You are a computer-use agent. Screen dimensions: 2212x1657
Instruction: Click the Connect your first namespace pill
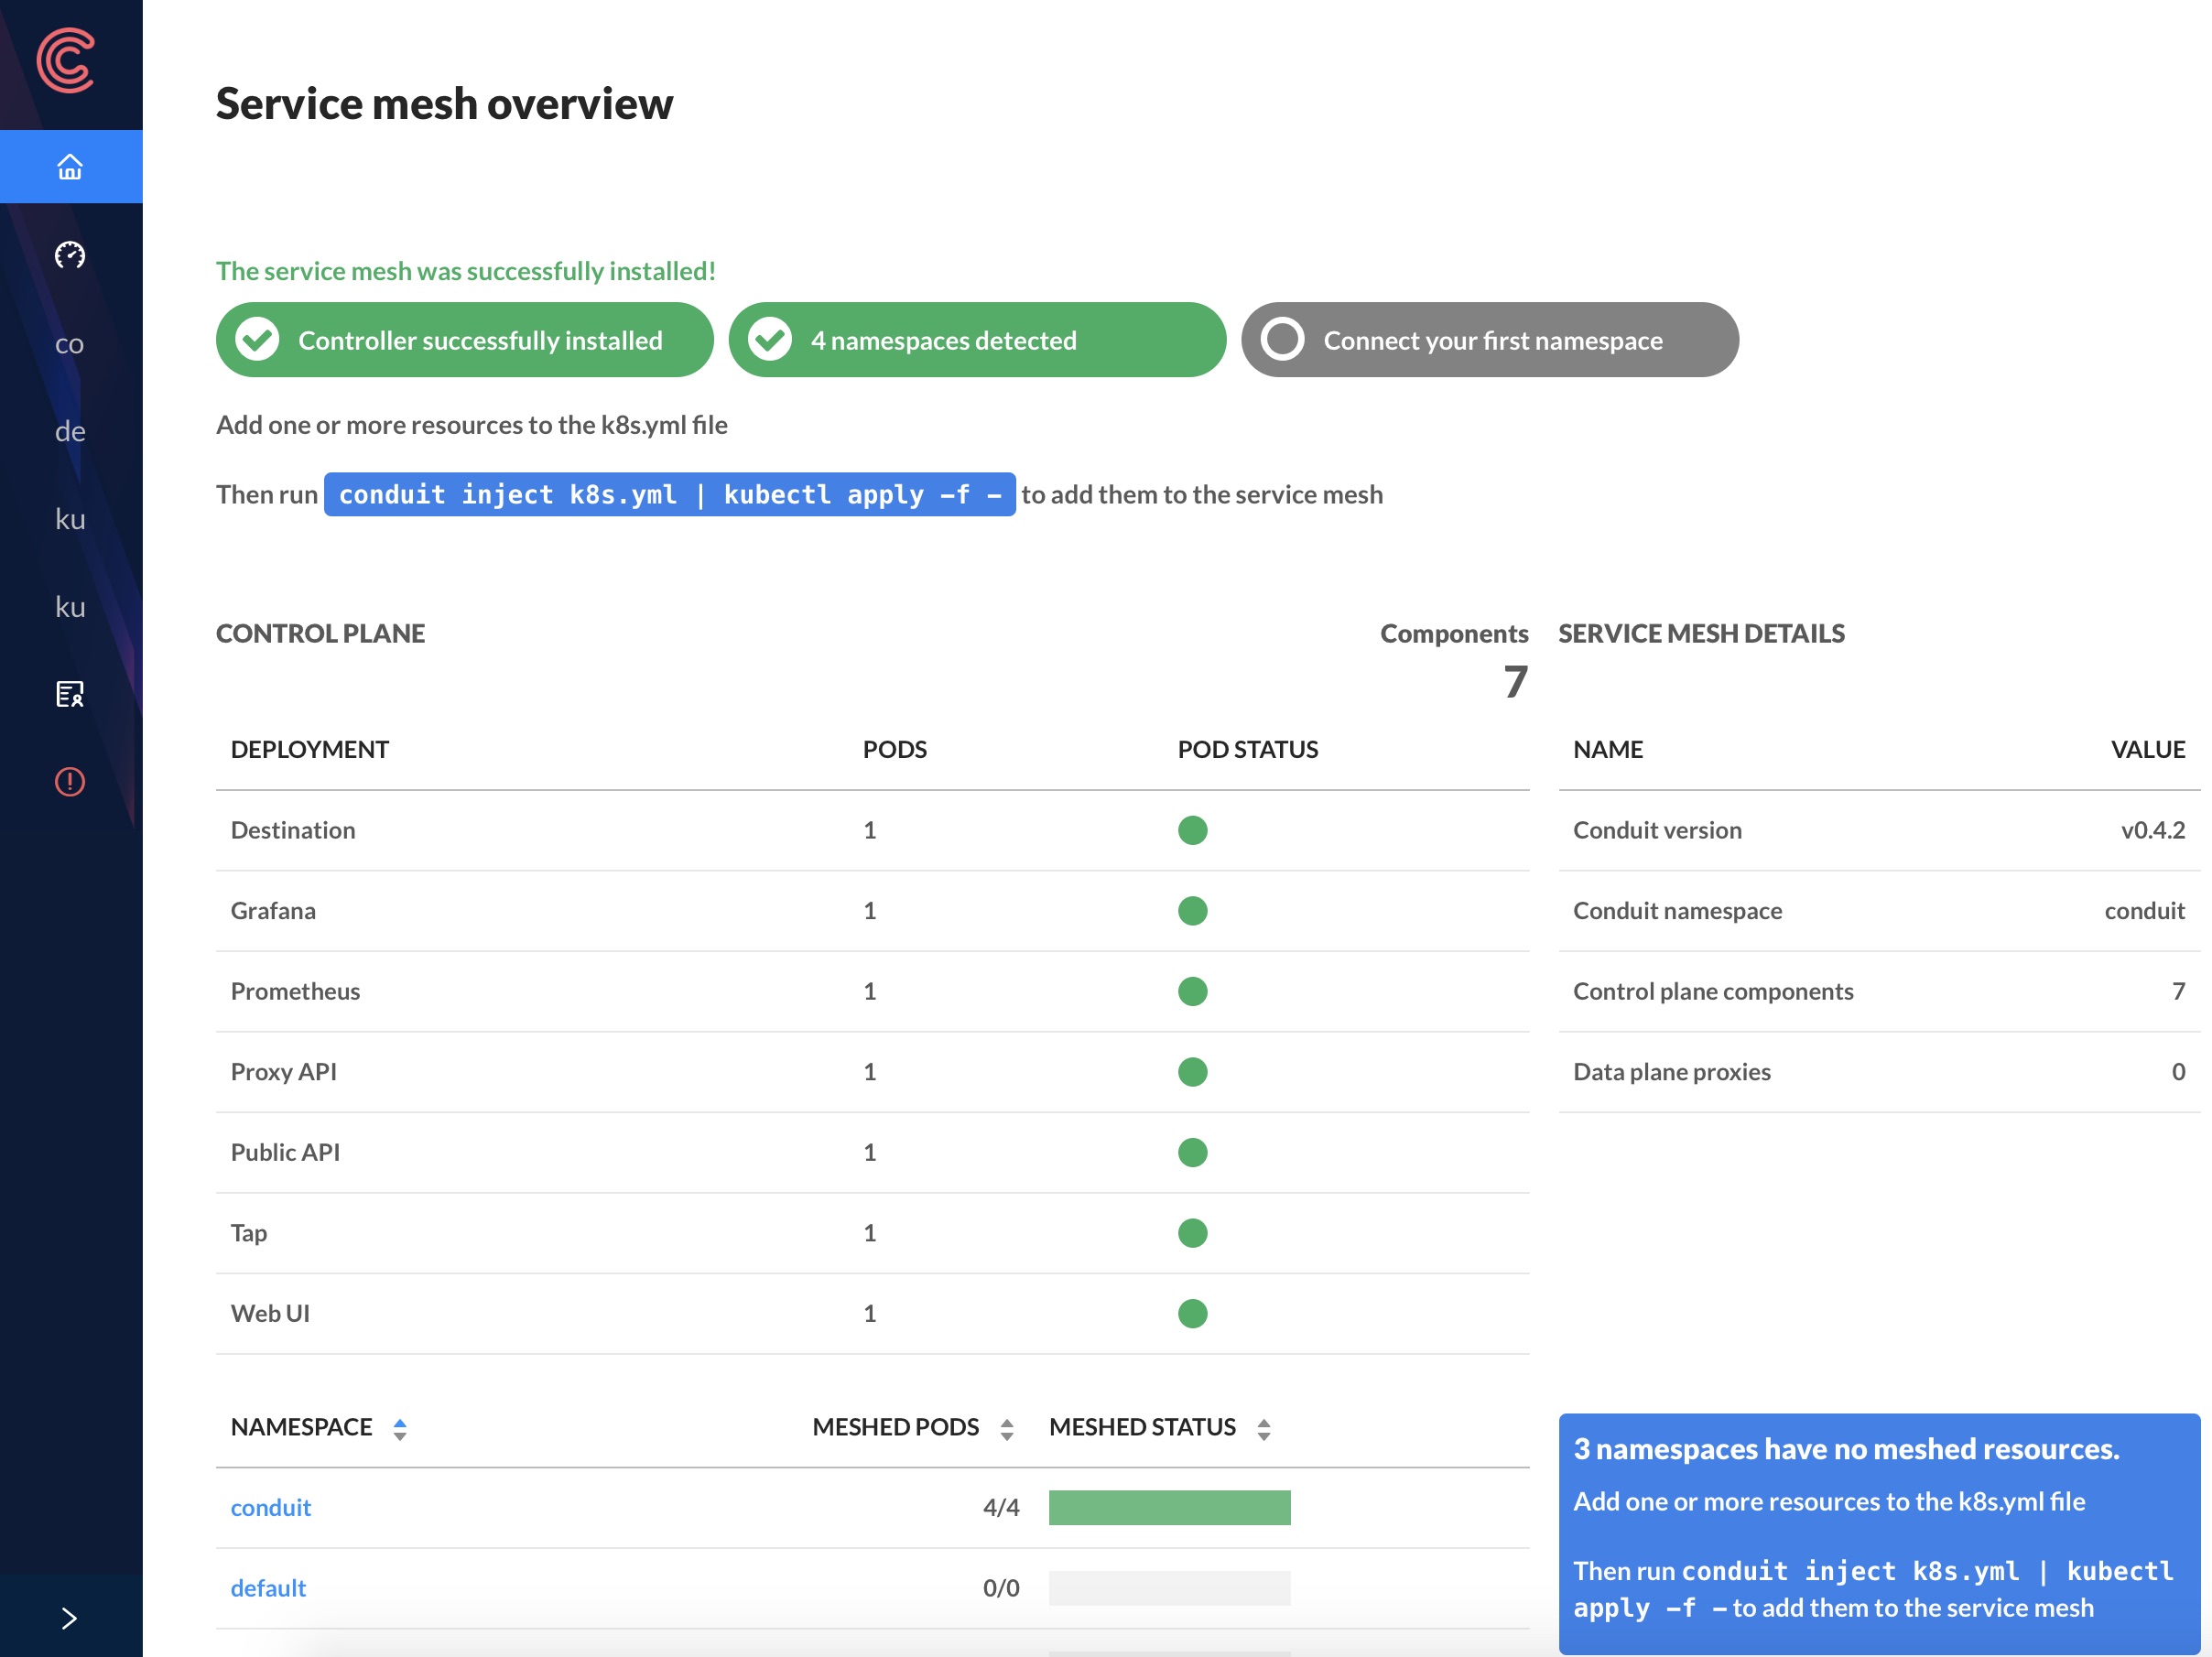(1490, 340)
